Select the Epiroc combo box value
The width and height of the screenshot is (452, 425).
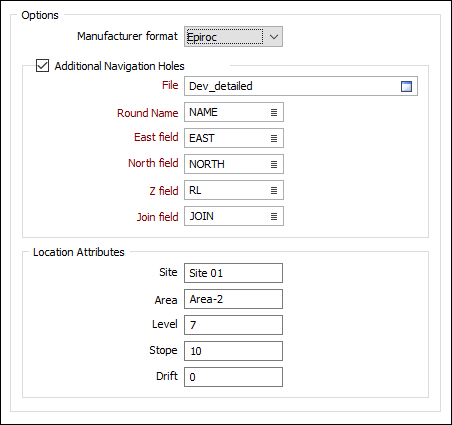click(225, 37)
